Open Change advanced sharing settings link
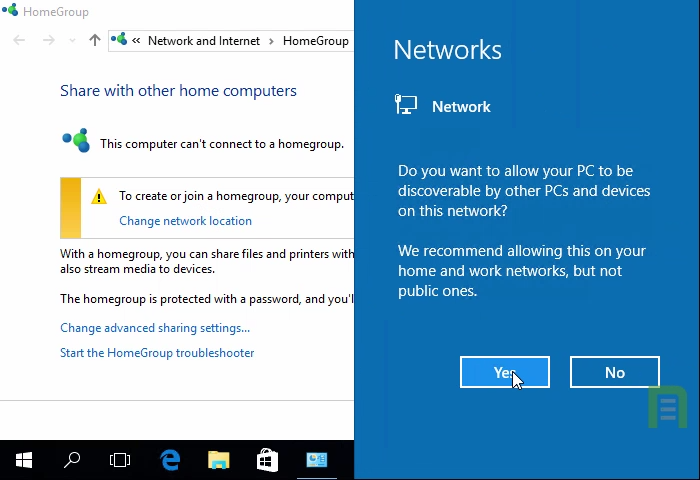 click(155, 328)
